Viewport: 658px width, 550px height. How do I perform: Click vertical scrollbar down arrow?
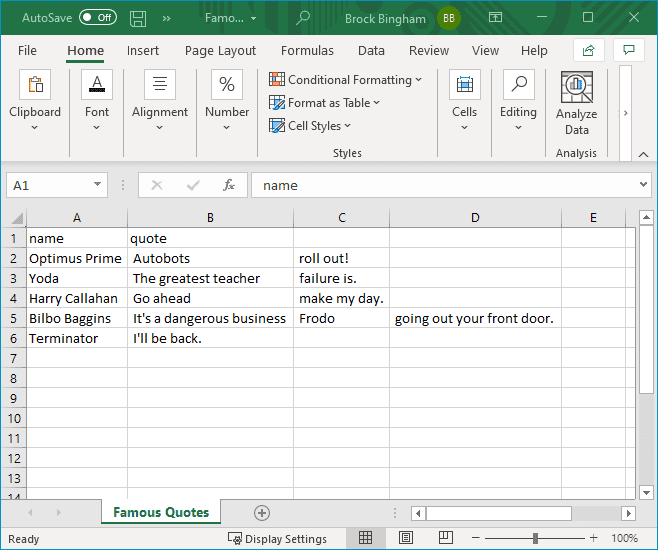646,493
